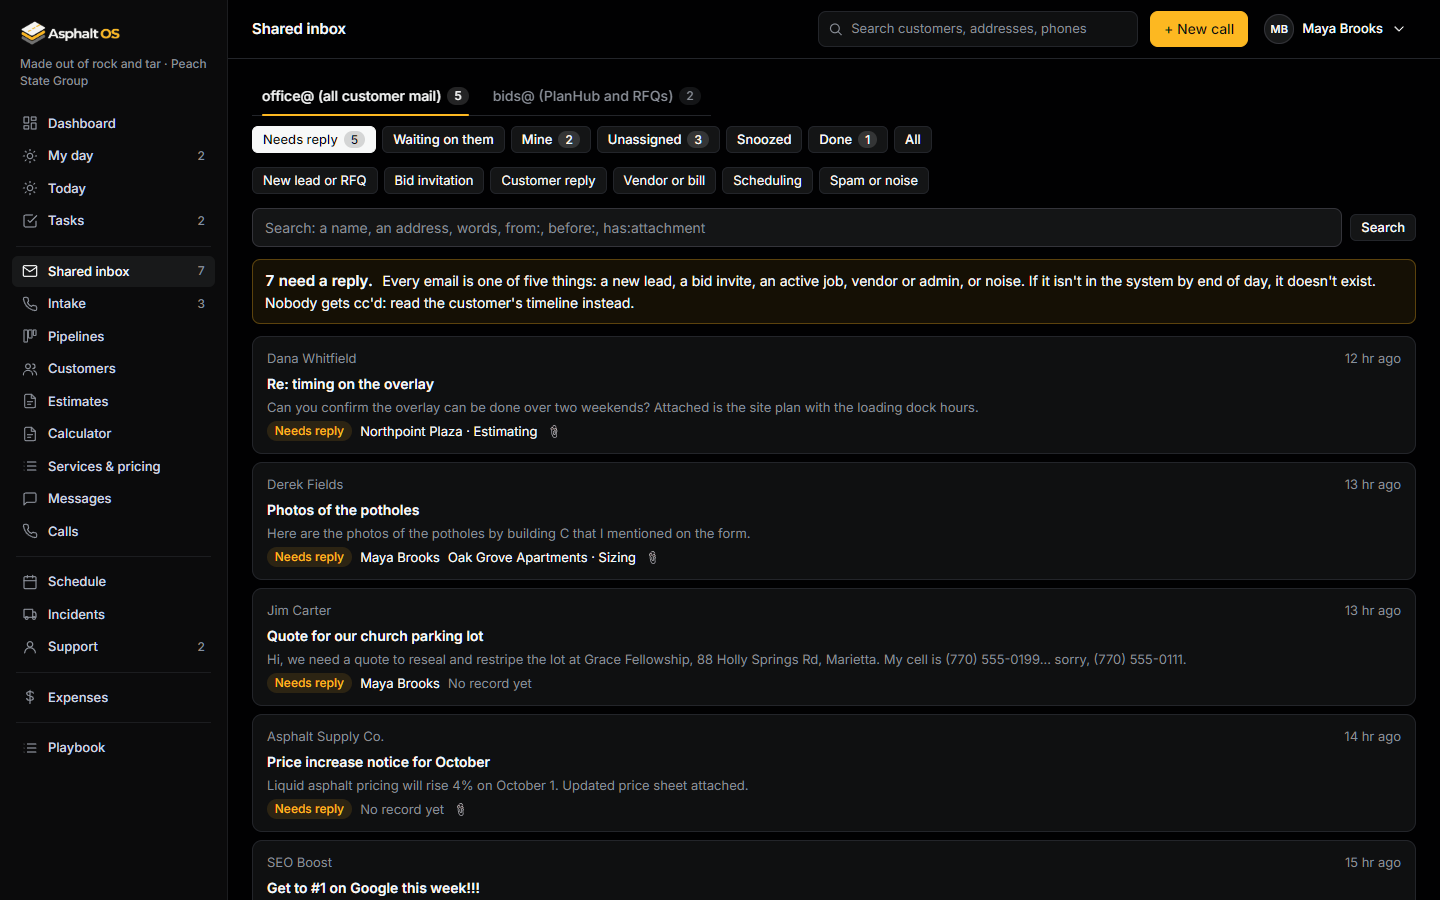1440x900 pixels.
Task: Open the Calculator icon
Action: [30, 434]
